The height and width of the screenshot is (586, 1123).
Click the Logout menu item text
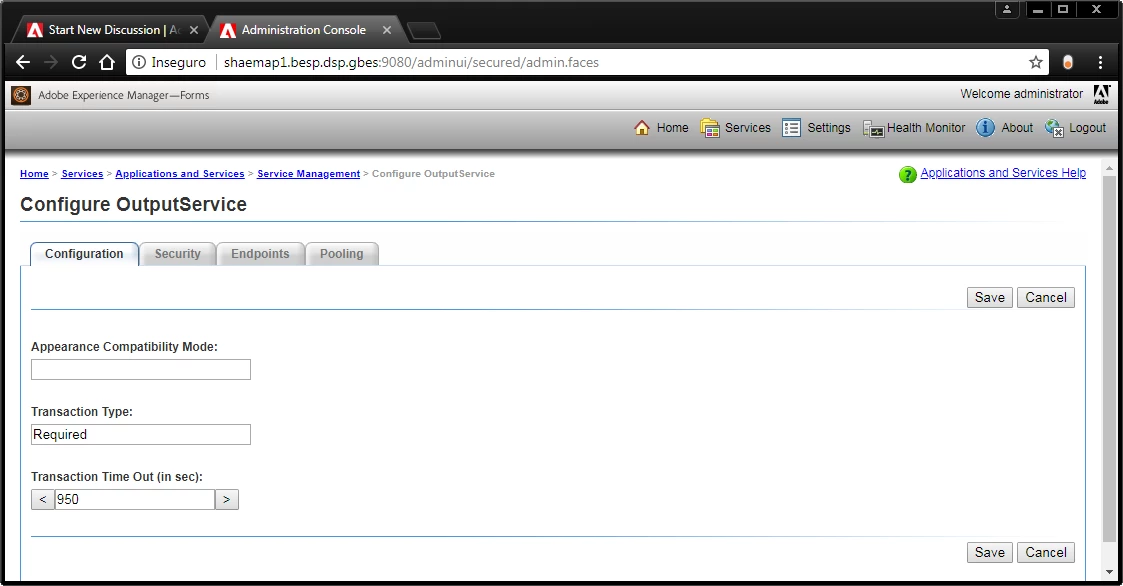(x=1087, y=128)
